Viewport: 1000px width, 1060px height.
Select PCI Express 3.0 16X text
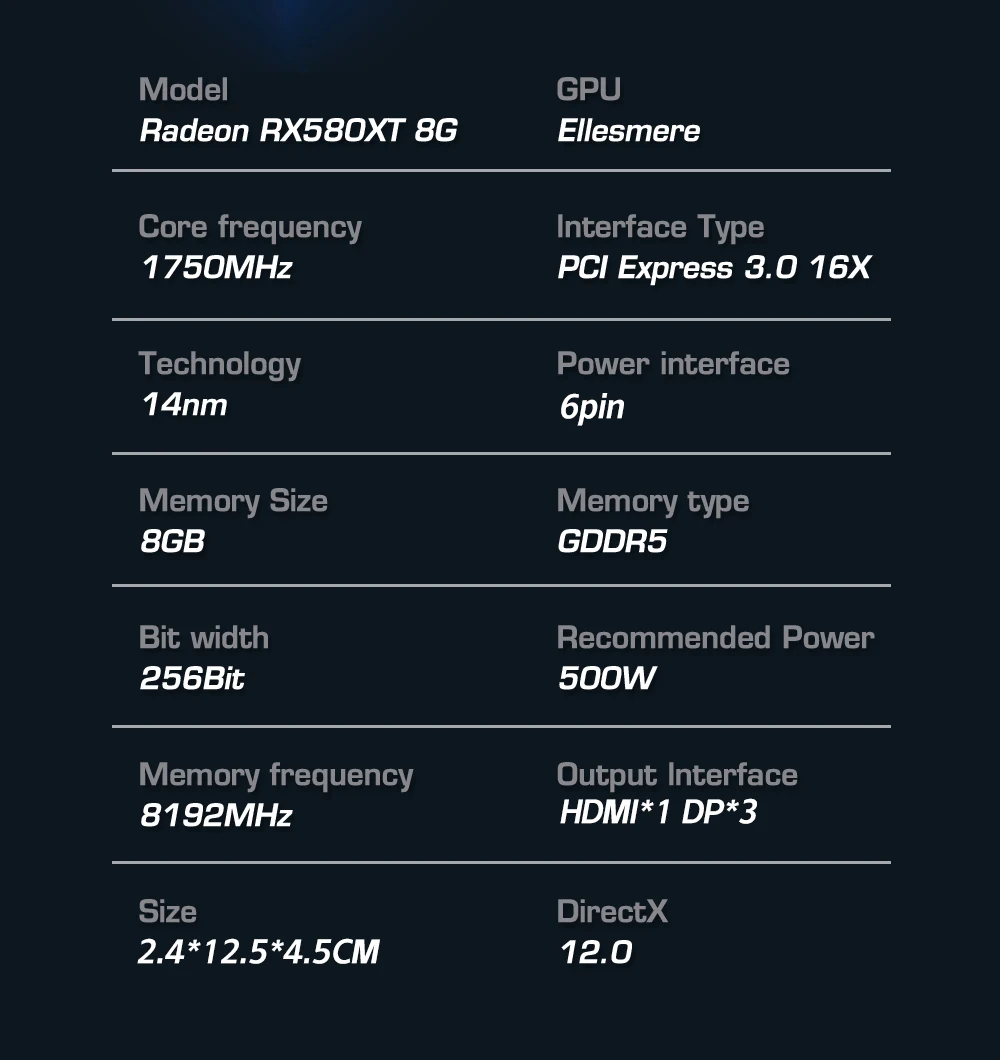[x=714, y=268]
